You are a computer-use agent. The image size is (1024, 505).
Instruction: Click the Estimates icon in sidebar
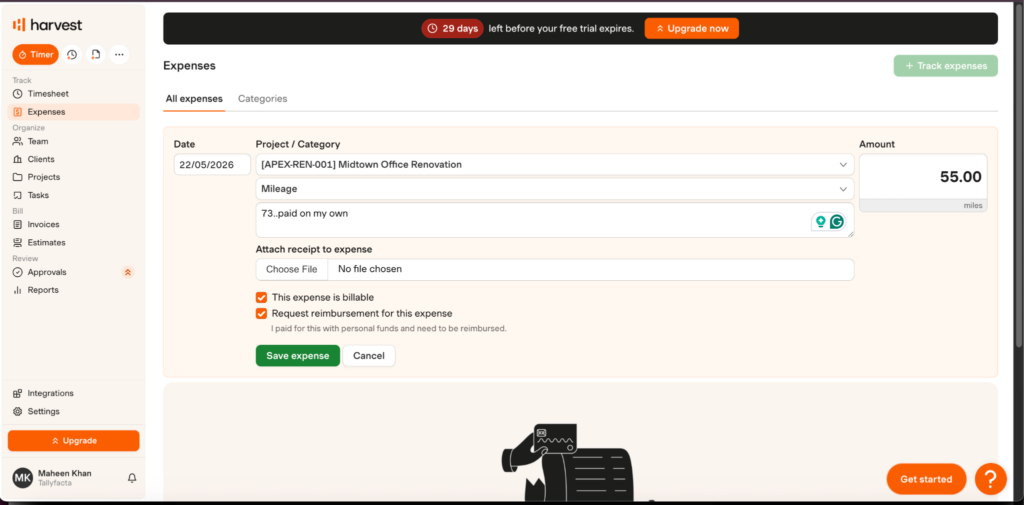tap(18, 242)
